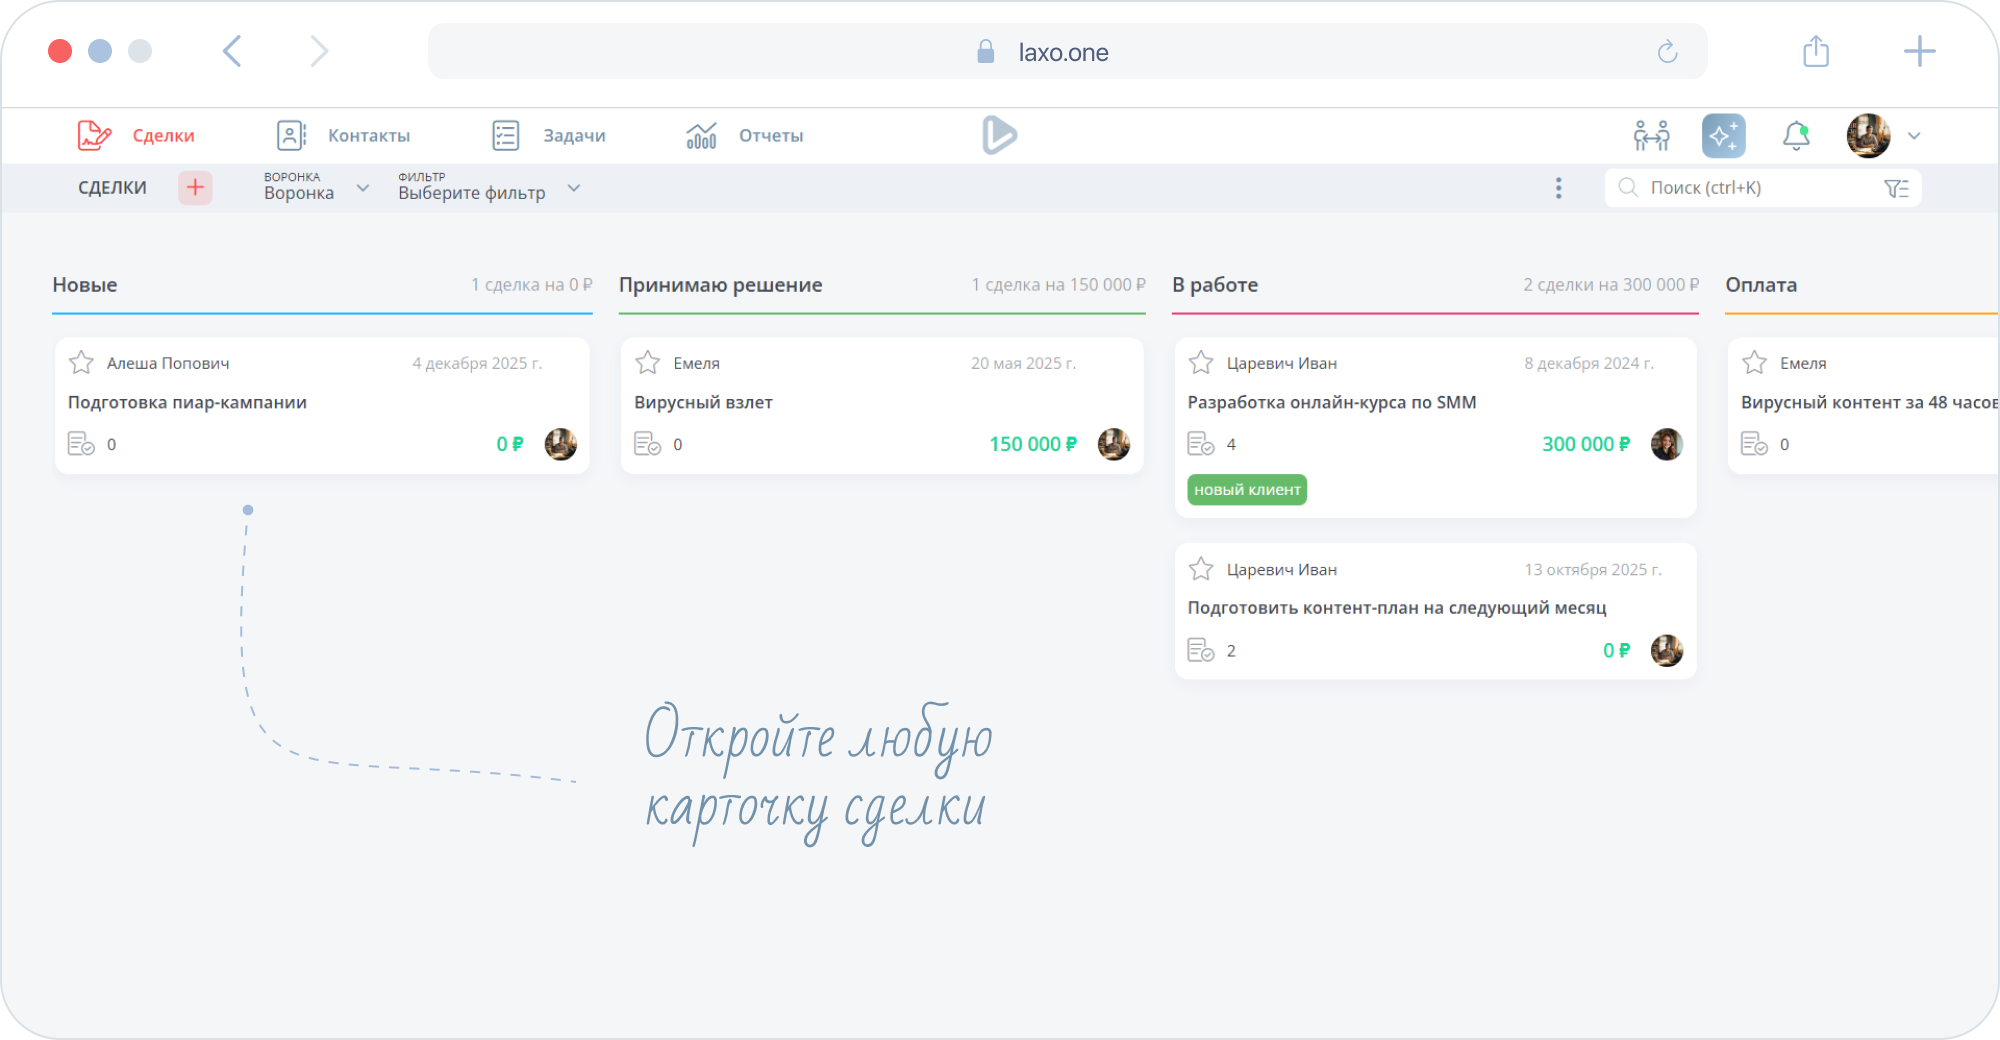Click the red plus to add deal
This screenshot has height=1040, width=2000.
(195, 187)
